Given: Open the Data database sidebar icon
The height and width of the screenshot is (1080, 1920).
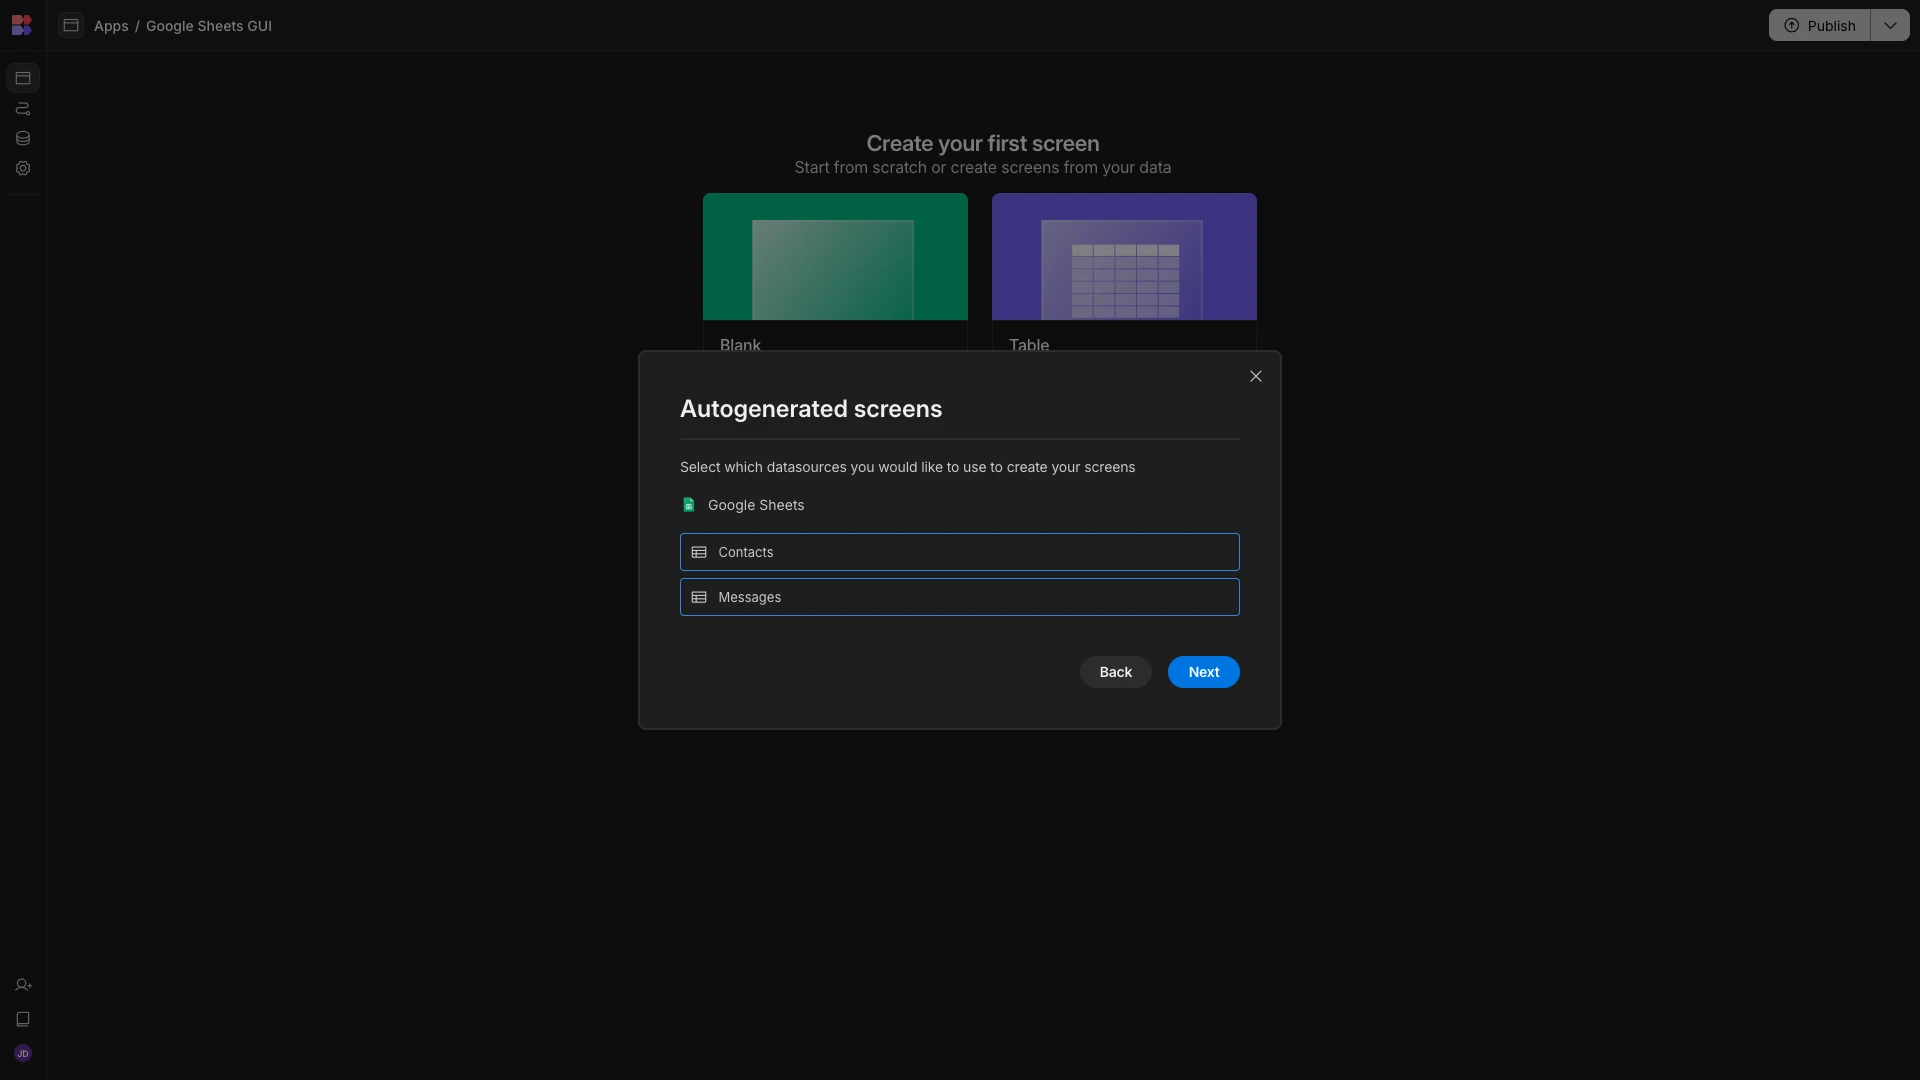Looking at the screenshot, I should pos(23,138).
